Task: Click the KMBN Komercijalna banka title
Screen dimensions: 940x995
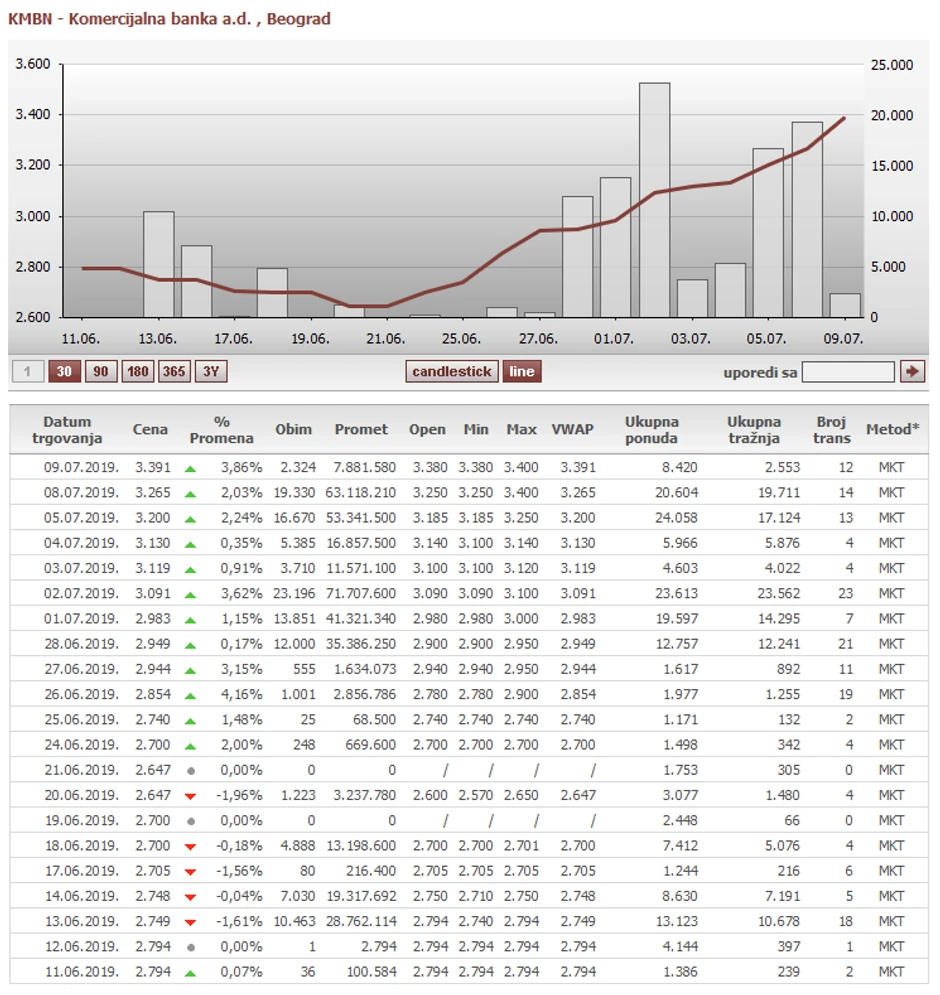Action: point(169,19)
